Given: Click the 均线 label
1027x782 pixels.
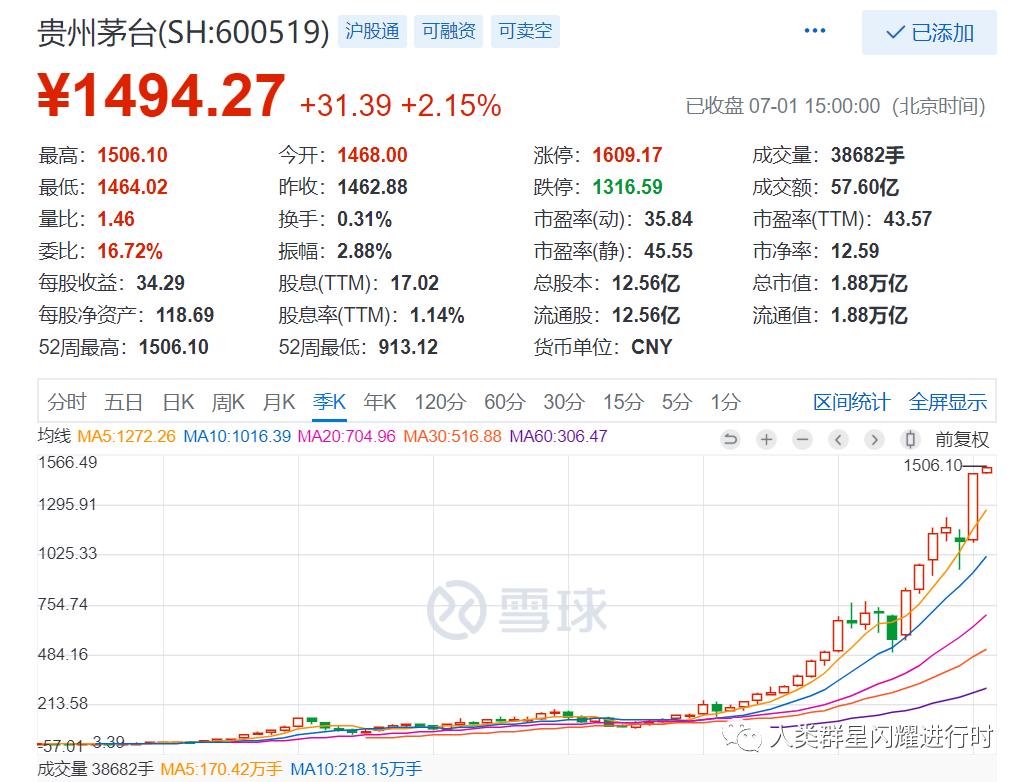Looking at the screenshot, I should (54, 436).
